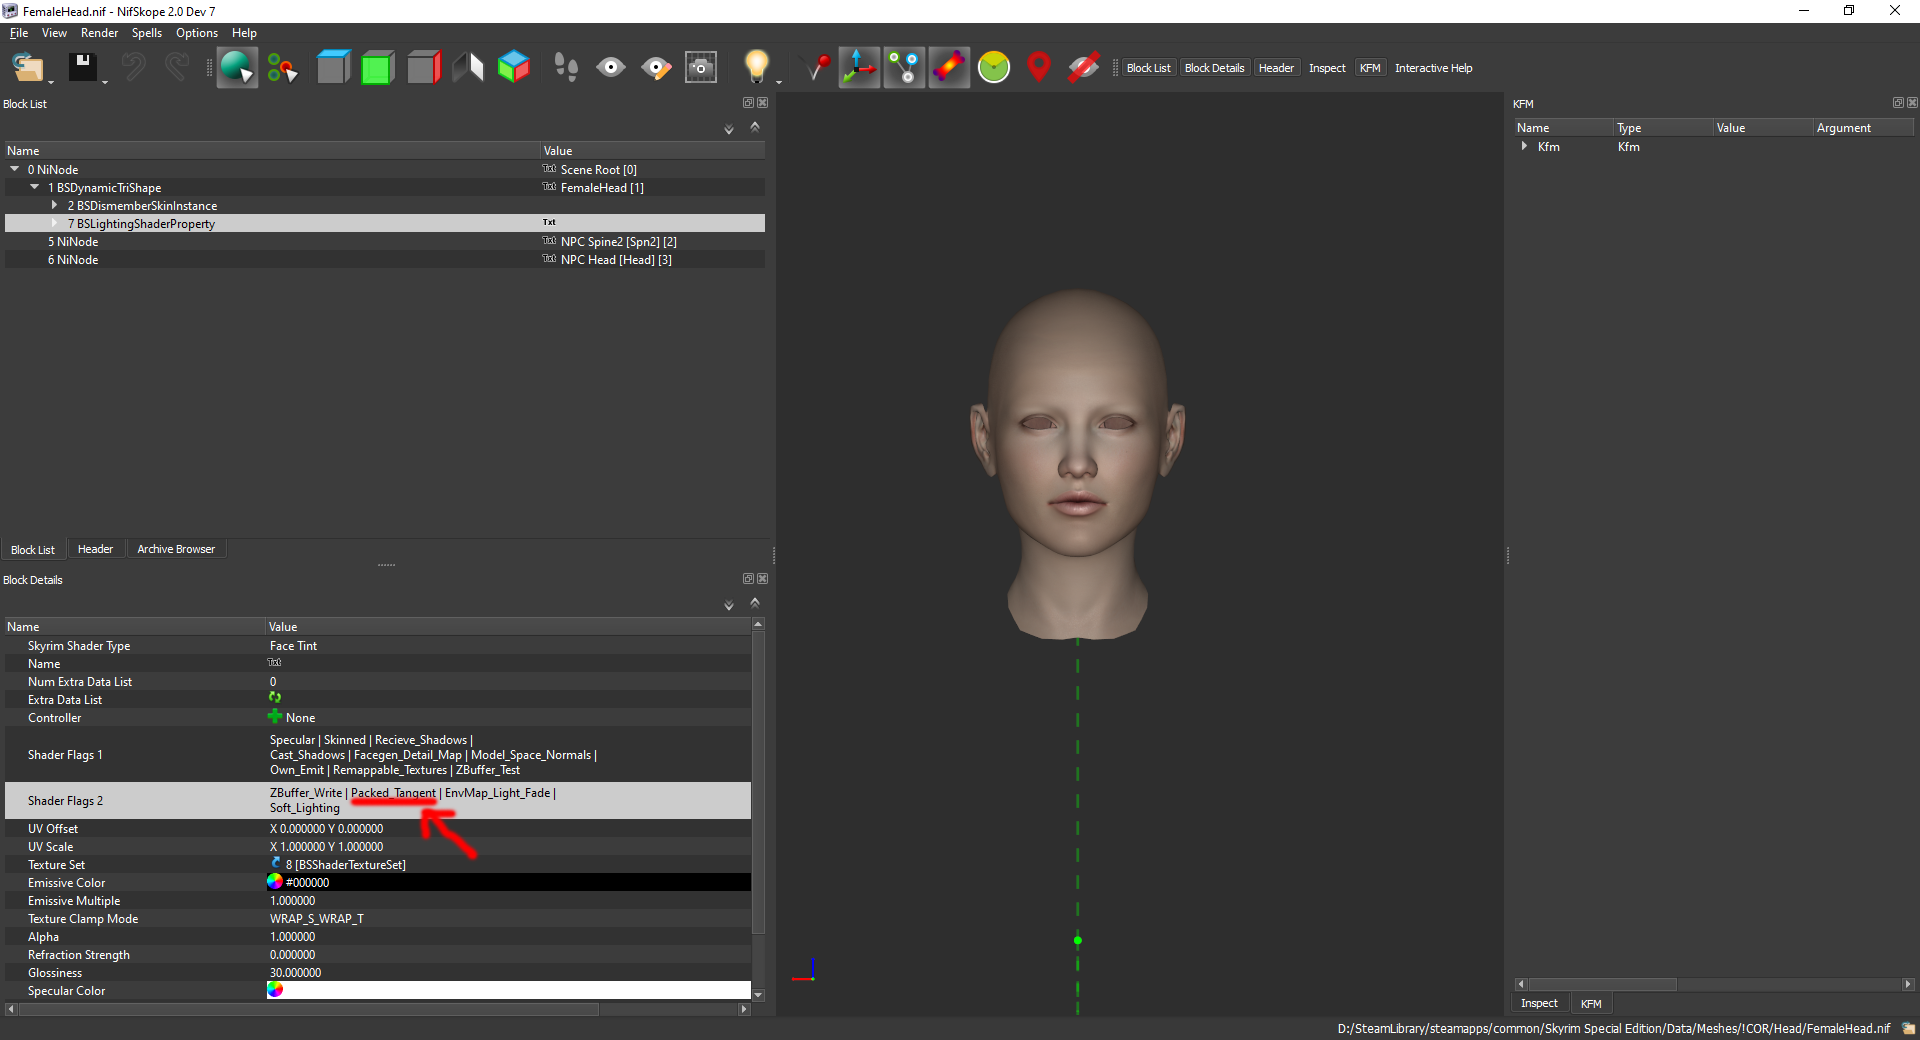1920x1040 pixels.
Task: Click the Save floppy disk icon
Action: tap(82, 68)
